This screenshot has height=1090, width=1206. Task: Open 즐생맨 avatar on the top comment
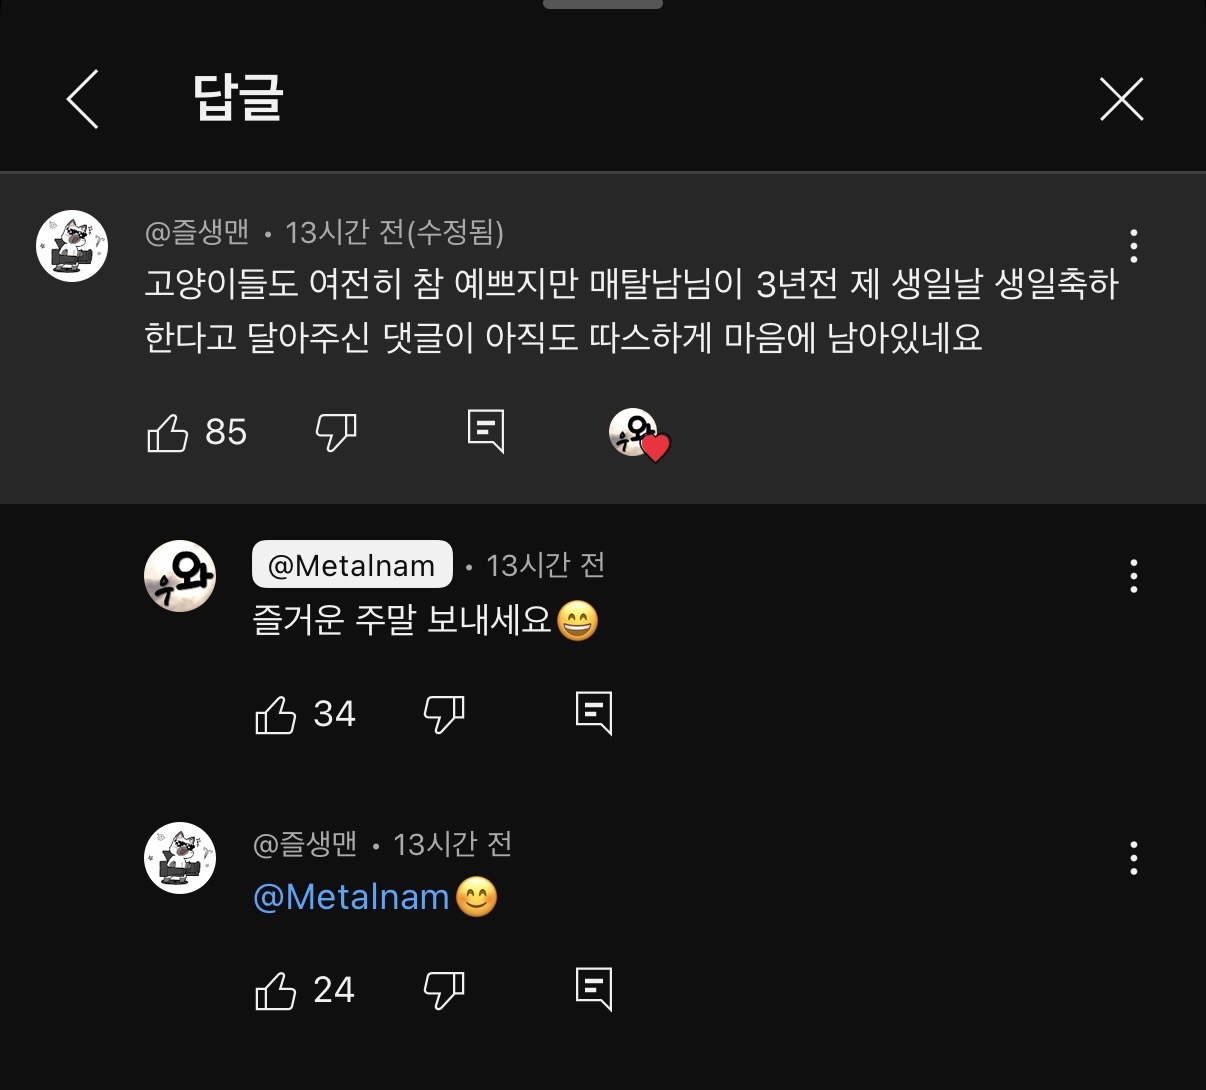pyautogui.click(x=72, y=246)
